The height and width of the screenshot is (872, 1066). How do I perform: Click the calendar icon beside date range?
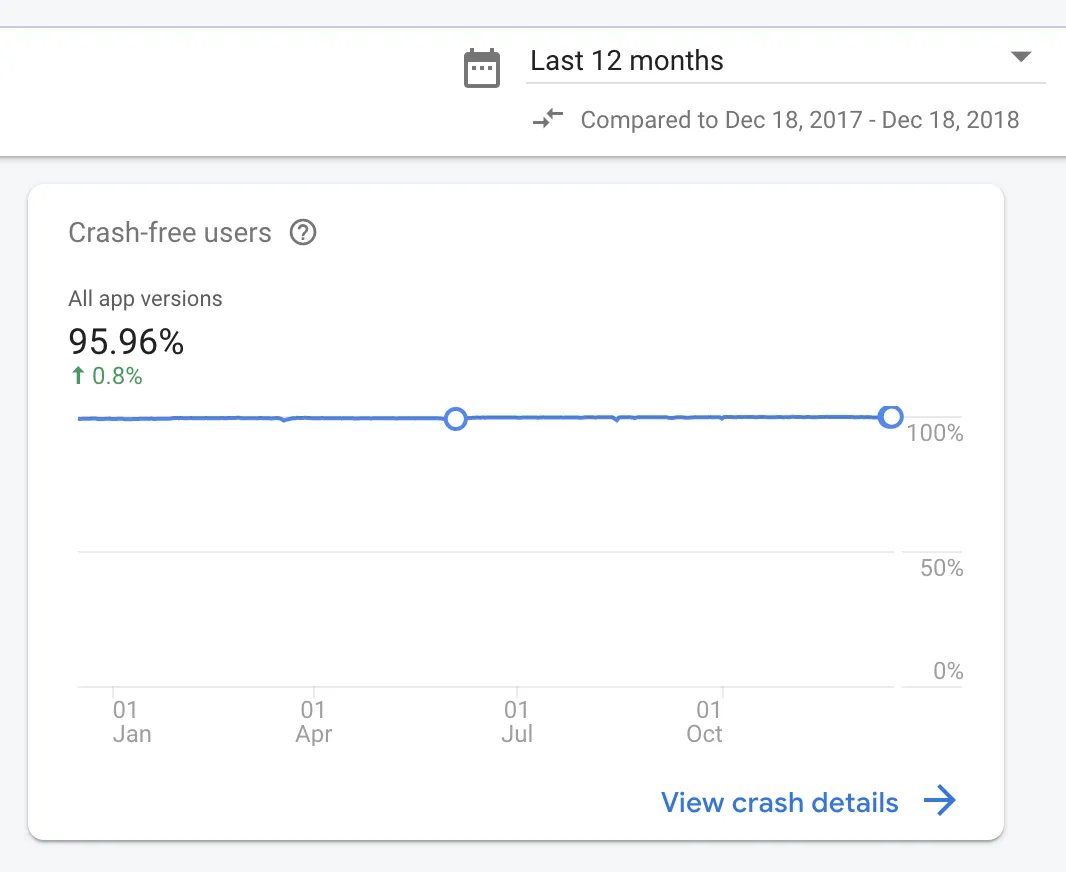click(482, 68)
